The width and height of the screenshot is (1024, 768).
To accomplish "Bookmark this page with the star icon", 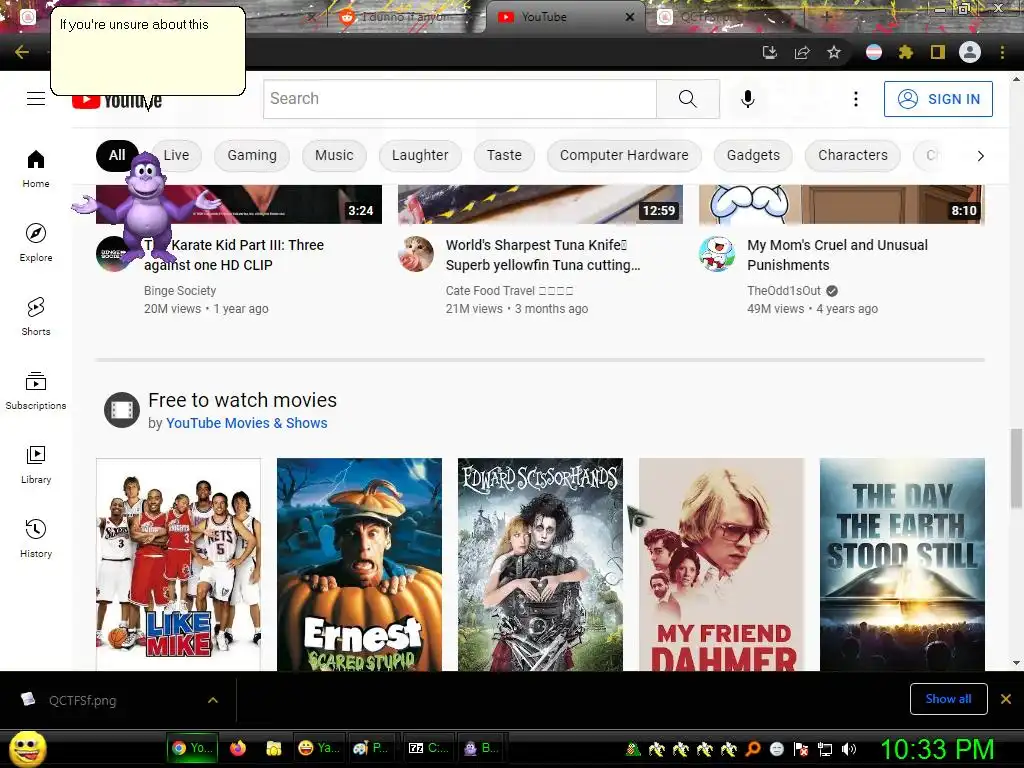I will 834,52.
